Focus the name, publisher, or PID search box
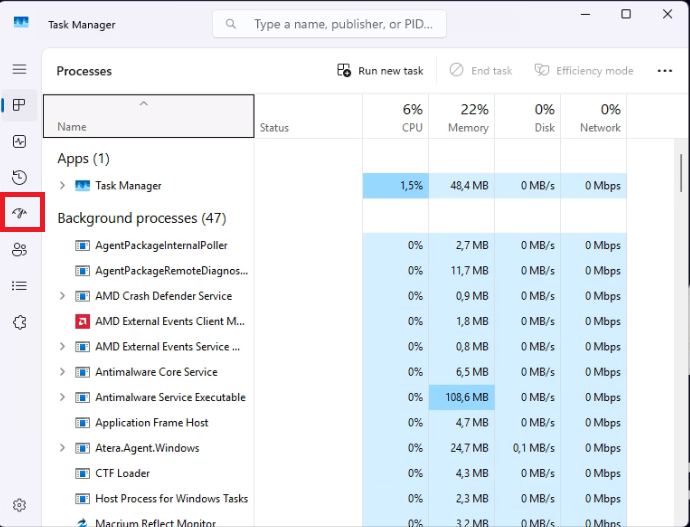 (x=329, y=24)
